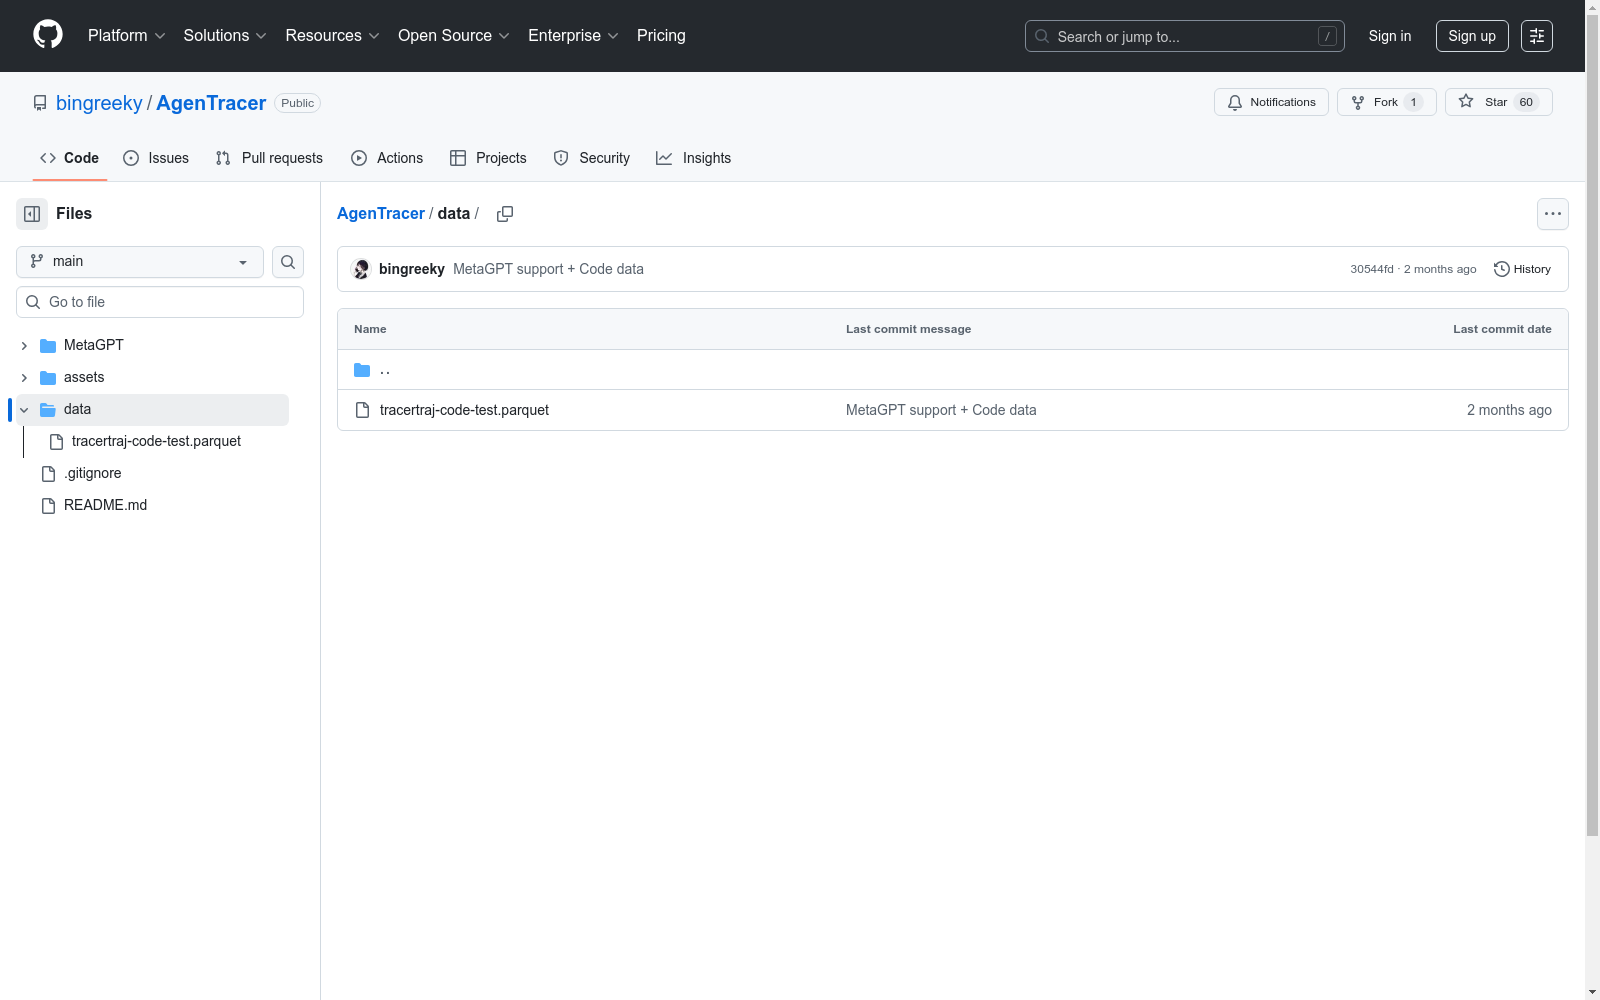Select tracertraj-code-test.parquet in the file tree

click(x=156, y=442)
